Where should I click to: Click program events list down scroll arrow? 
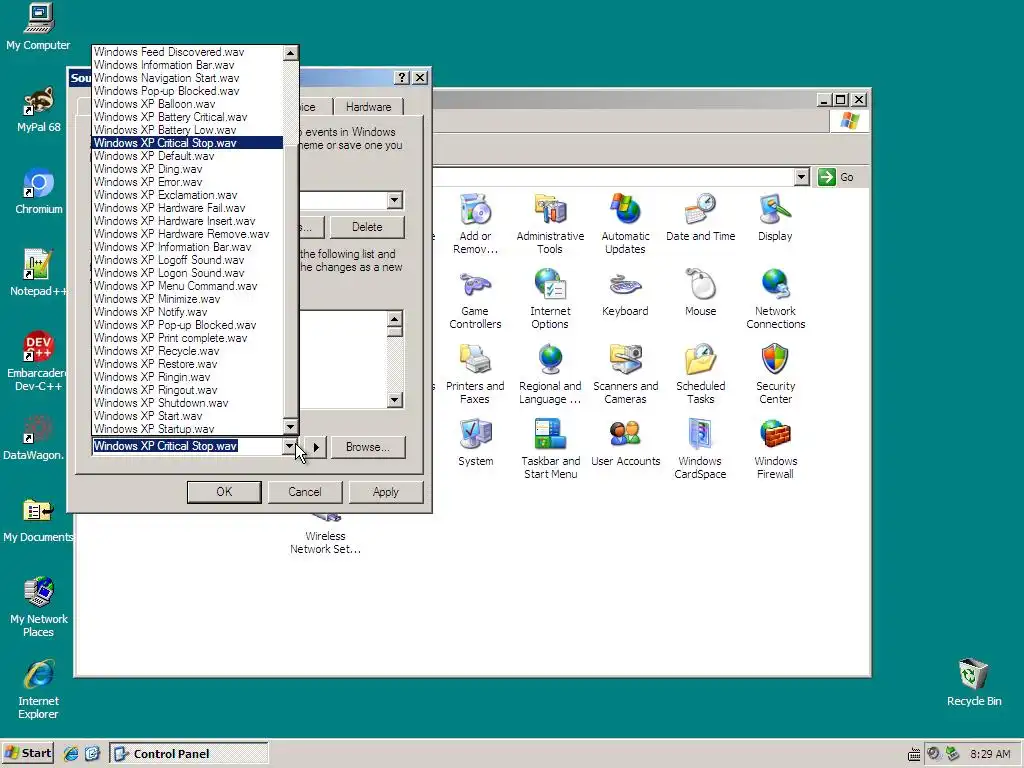tap(394, 400)
